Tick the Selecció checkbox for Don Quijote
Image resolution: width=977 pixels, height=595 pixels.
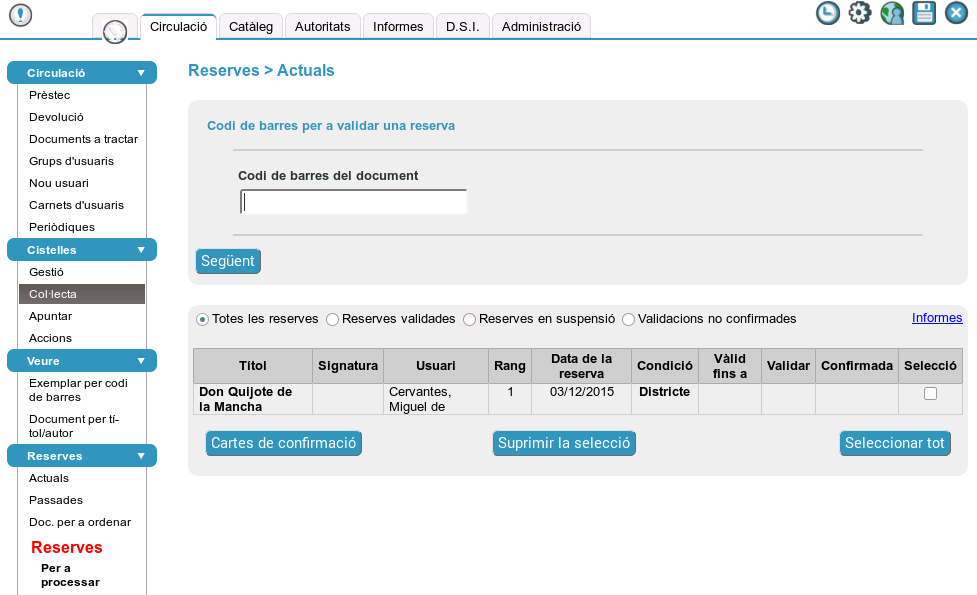[x=930, y=394]
